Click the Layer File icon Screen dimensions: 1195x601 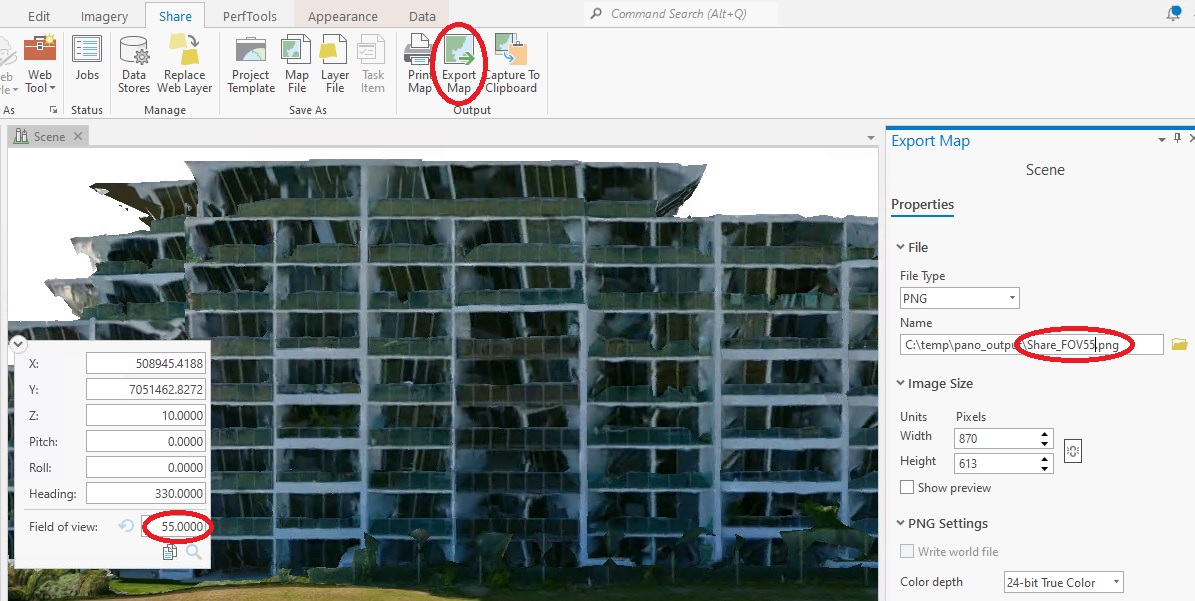(x=334, y=50)
